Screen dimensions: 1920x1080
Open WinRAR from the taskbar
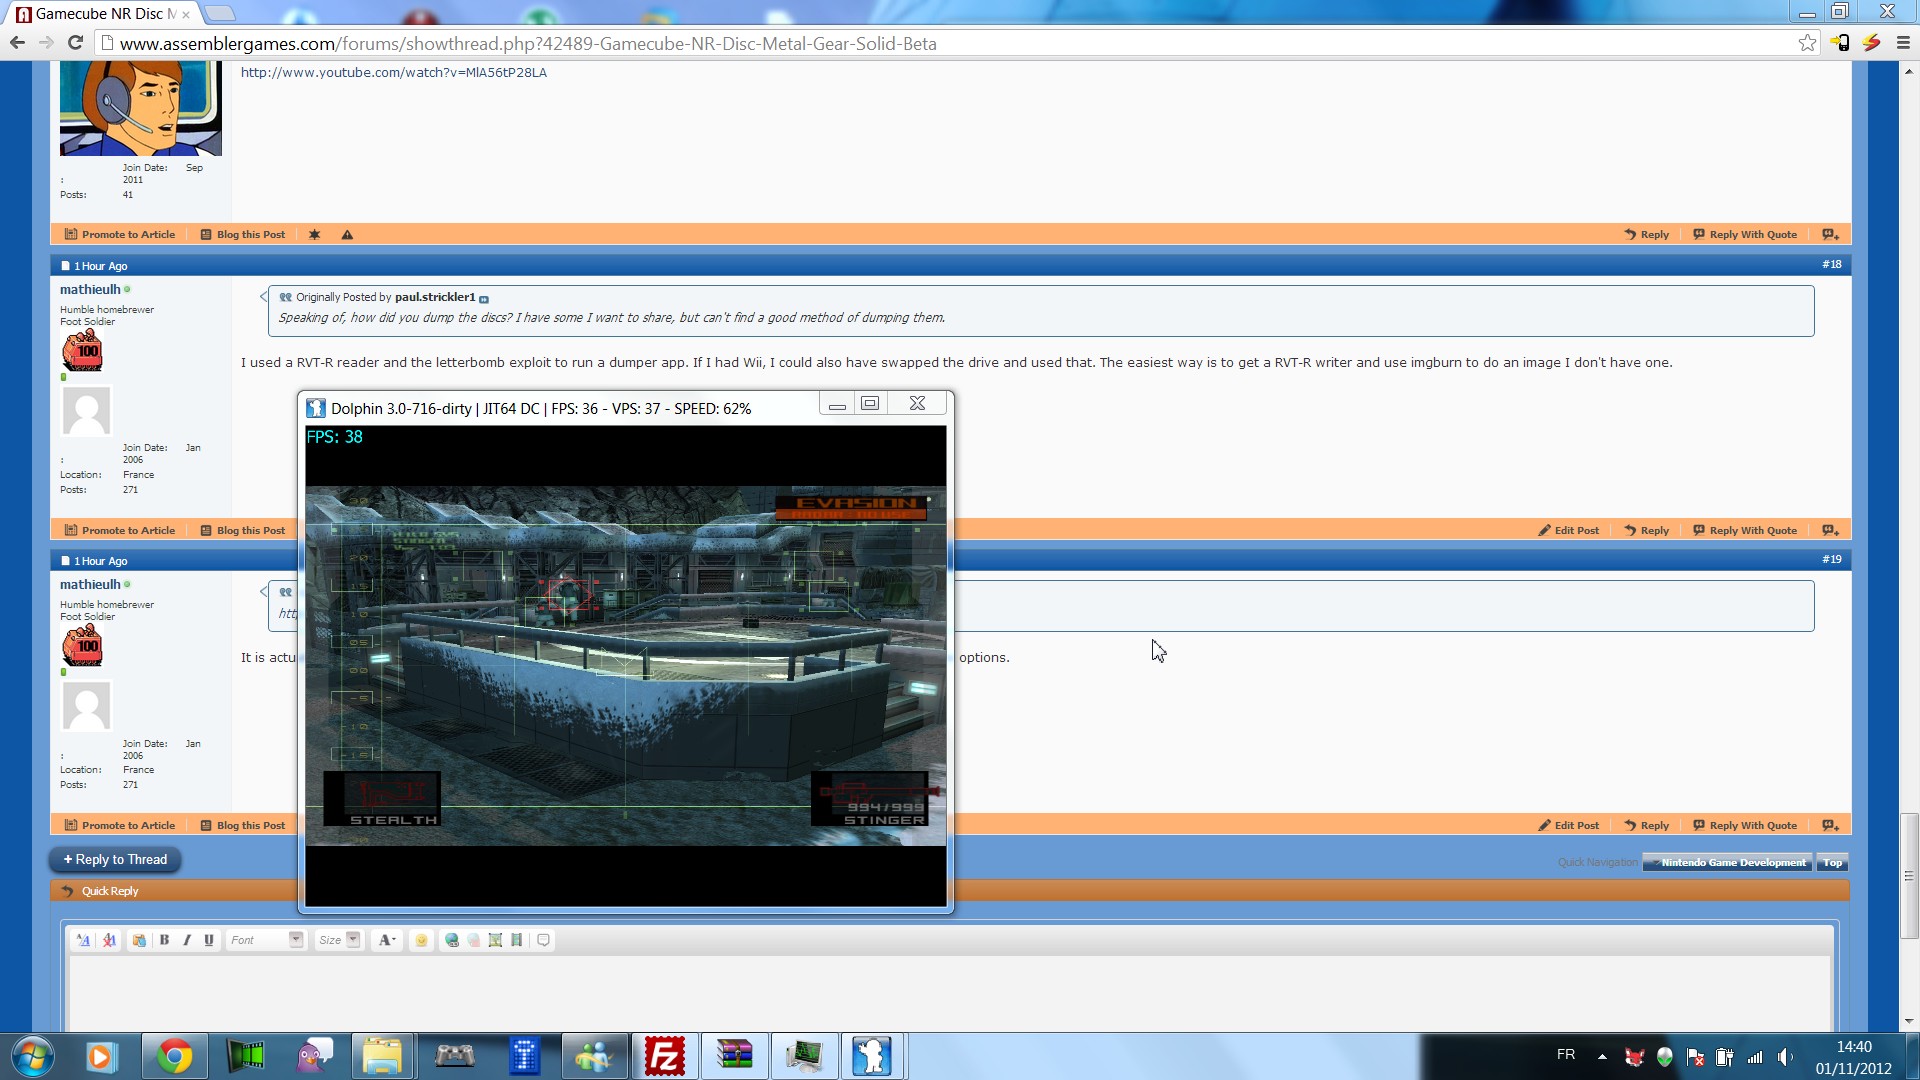(735, 1056)
